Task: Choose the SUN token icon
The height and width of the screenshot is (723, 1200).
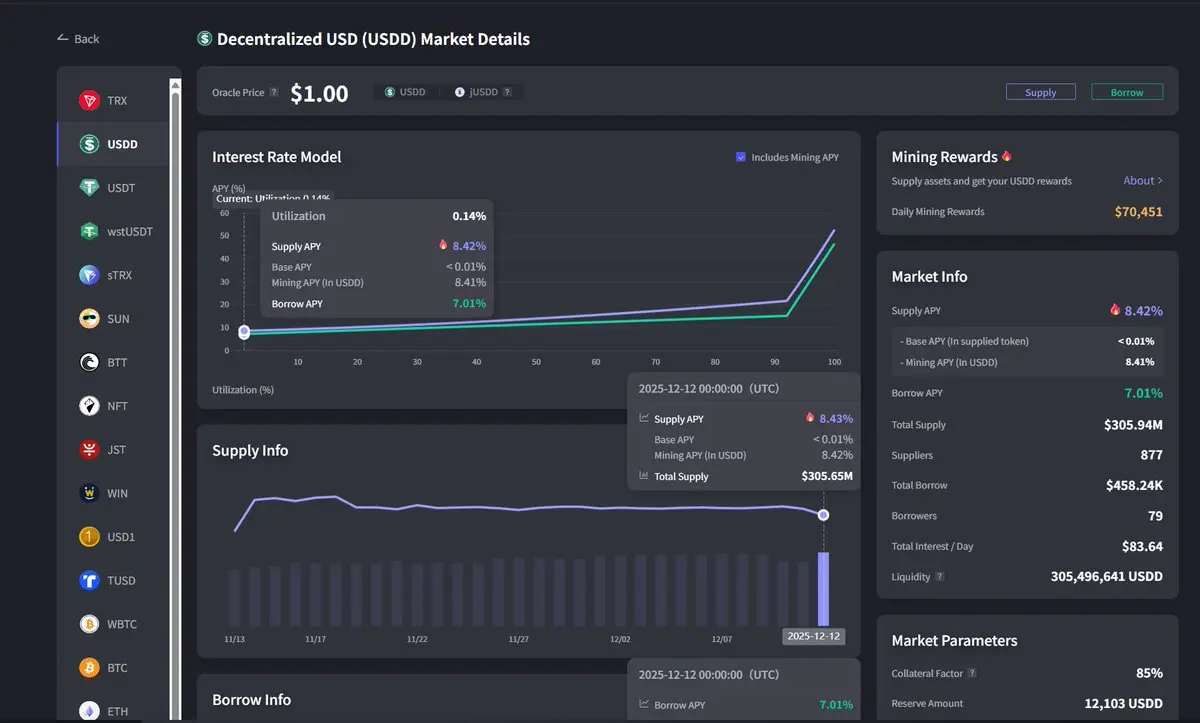Action: click(x=91, y=319)
